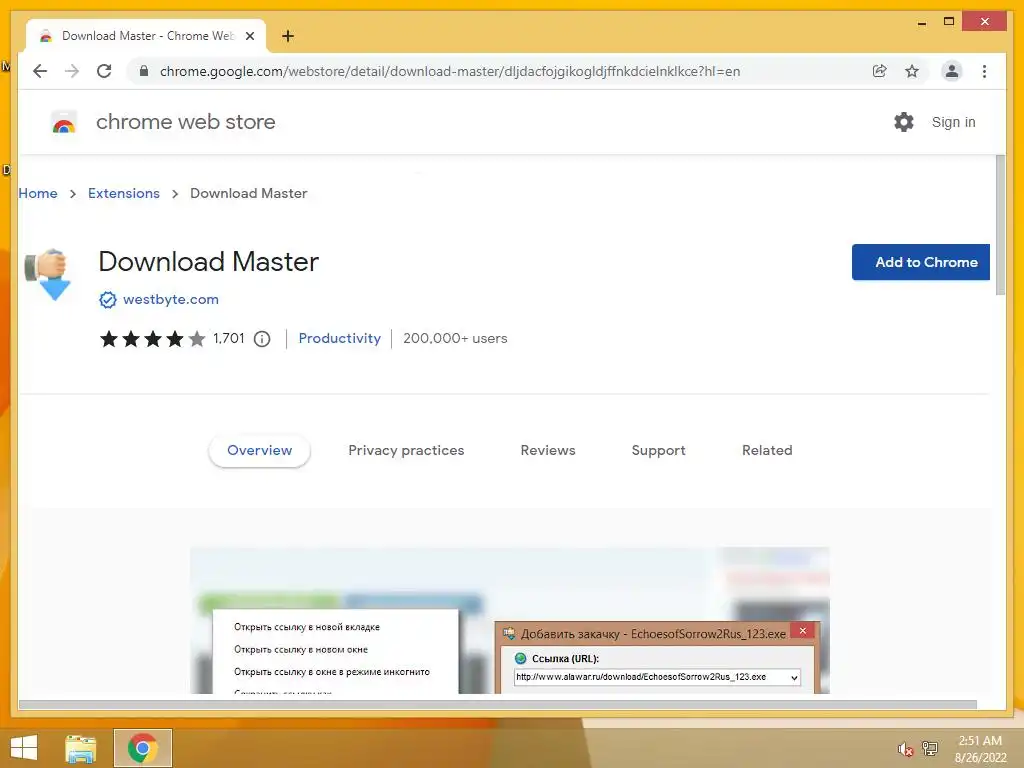
Task: Open Web Store settings gear
Action: pos(904,122)
